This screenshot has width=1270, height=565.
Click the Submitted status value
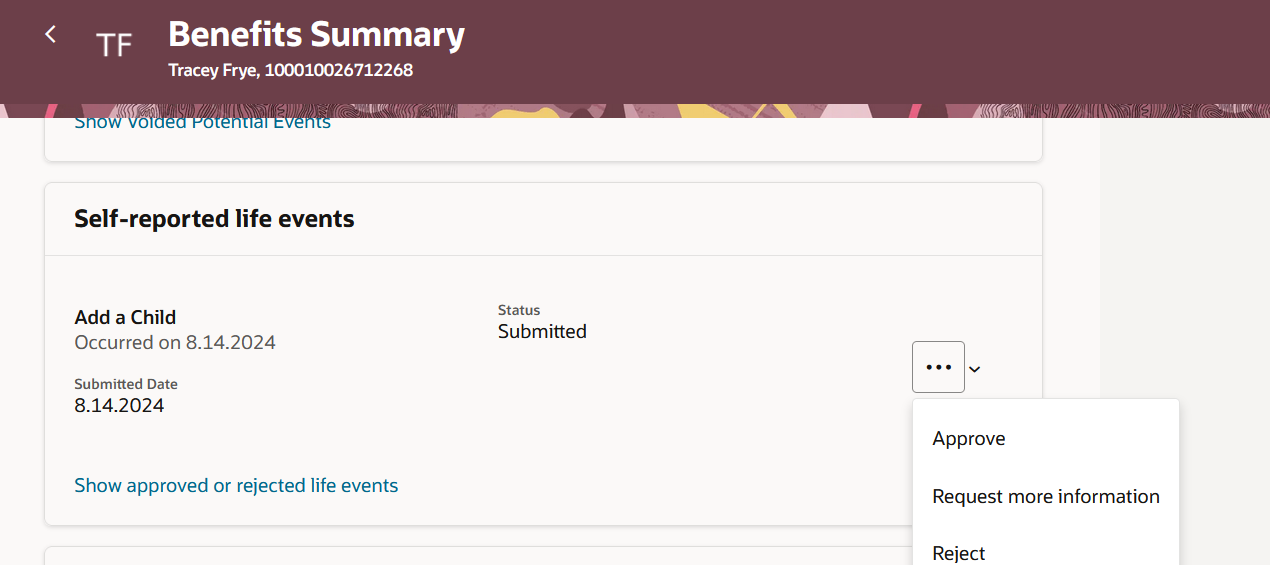(x=542, y=331)
